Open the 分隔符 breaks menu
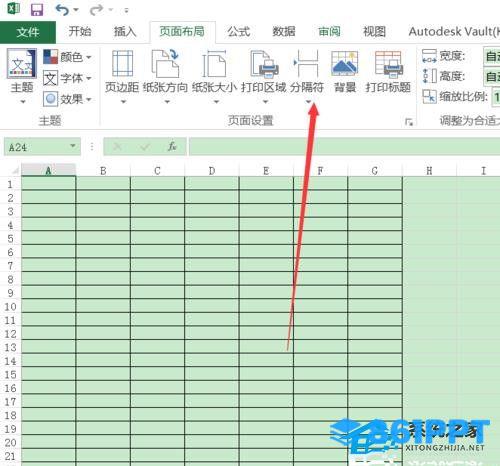500x466 pixels. [x=307, y=77]
